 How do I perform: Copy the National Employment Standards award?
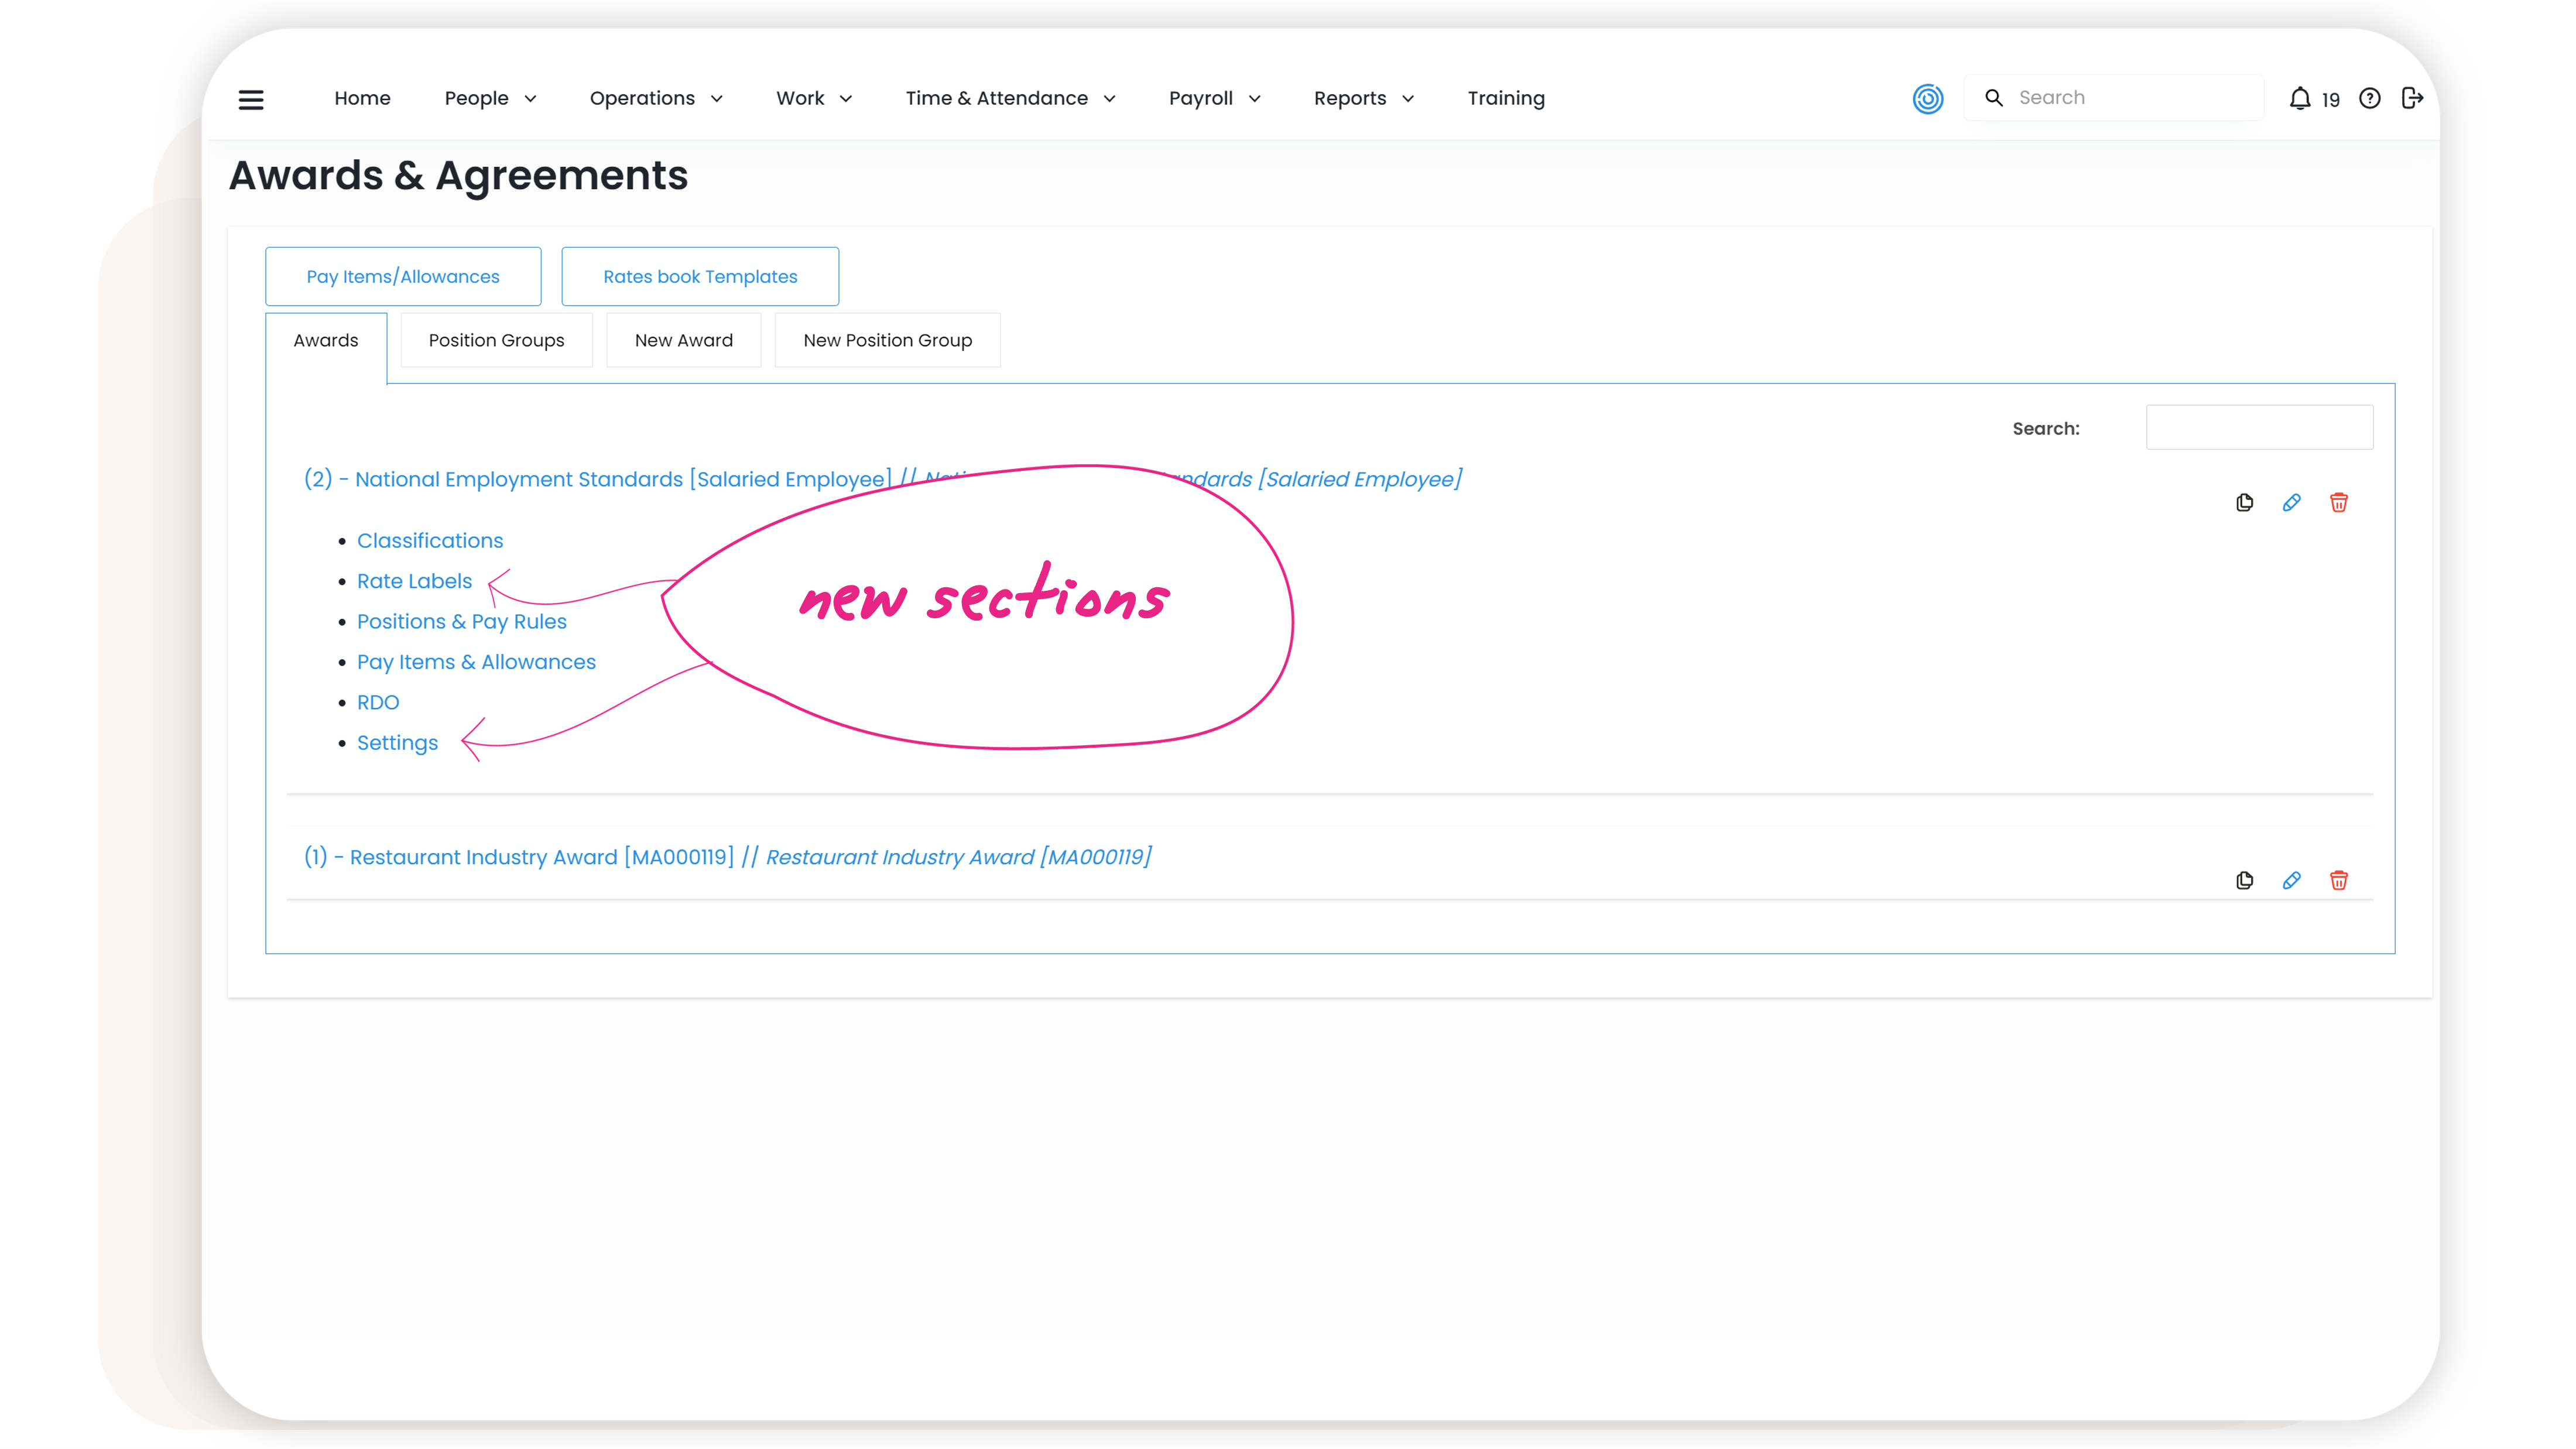2244,502
